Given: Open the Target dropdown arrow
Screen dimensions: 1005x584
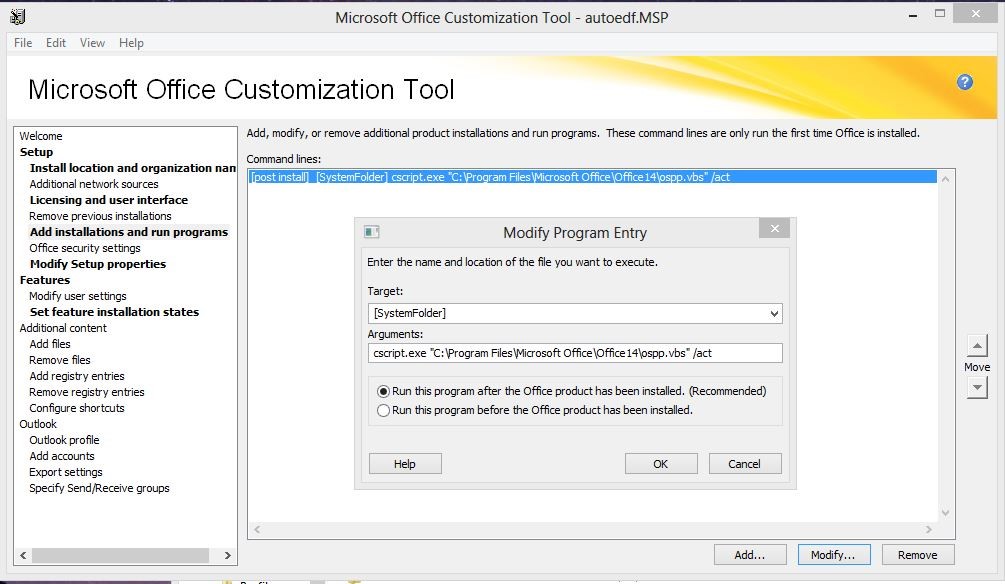Looking at the screenshot, I should (774, 313).
